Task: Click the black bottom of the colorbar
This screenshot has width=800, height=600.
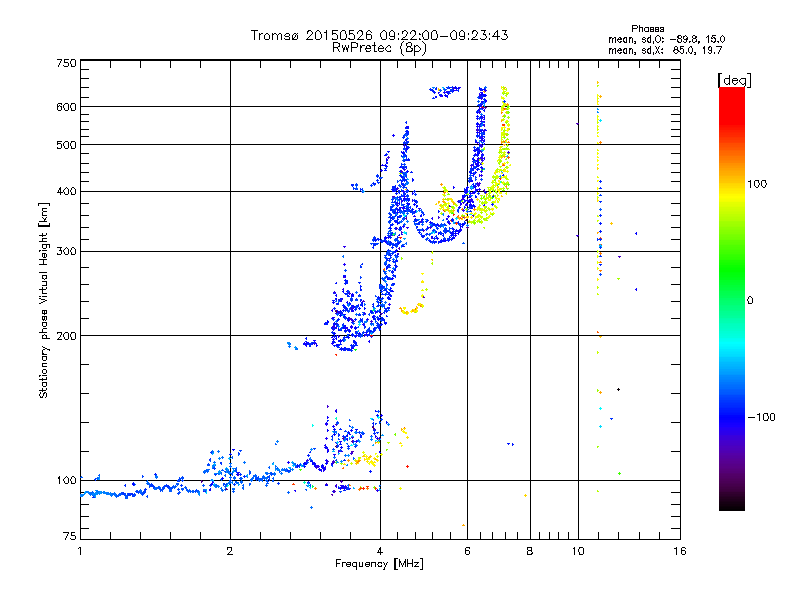Action: (x=732, y=504)
